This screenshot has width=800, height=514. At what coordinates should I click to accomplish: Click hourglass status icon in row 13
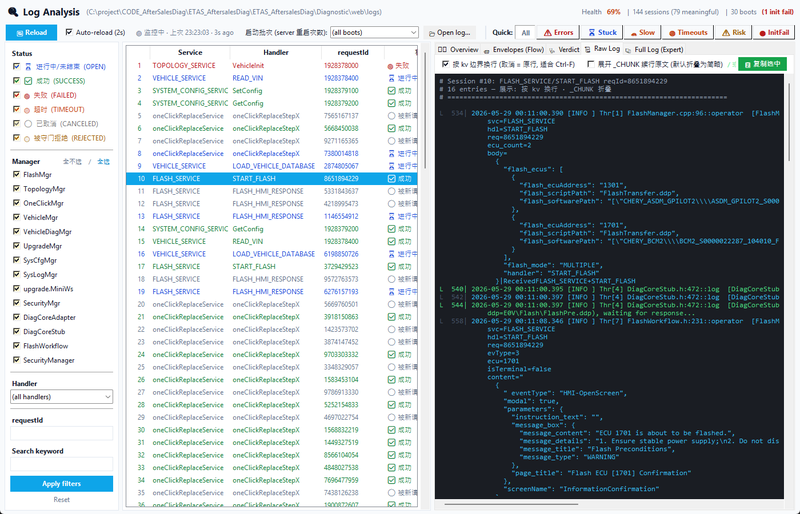coord(391,216)
